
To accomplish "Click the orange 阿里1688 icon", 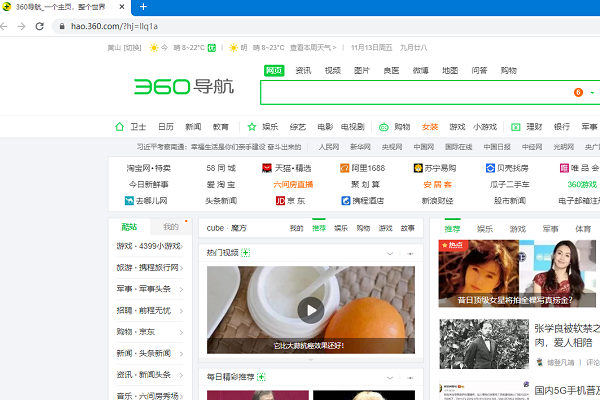I will (x=344, y=168).
